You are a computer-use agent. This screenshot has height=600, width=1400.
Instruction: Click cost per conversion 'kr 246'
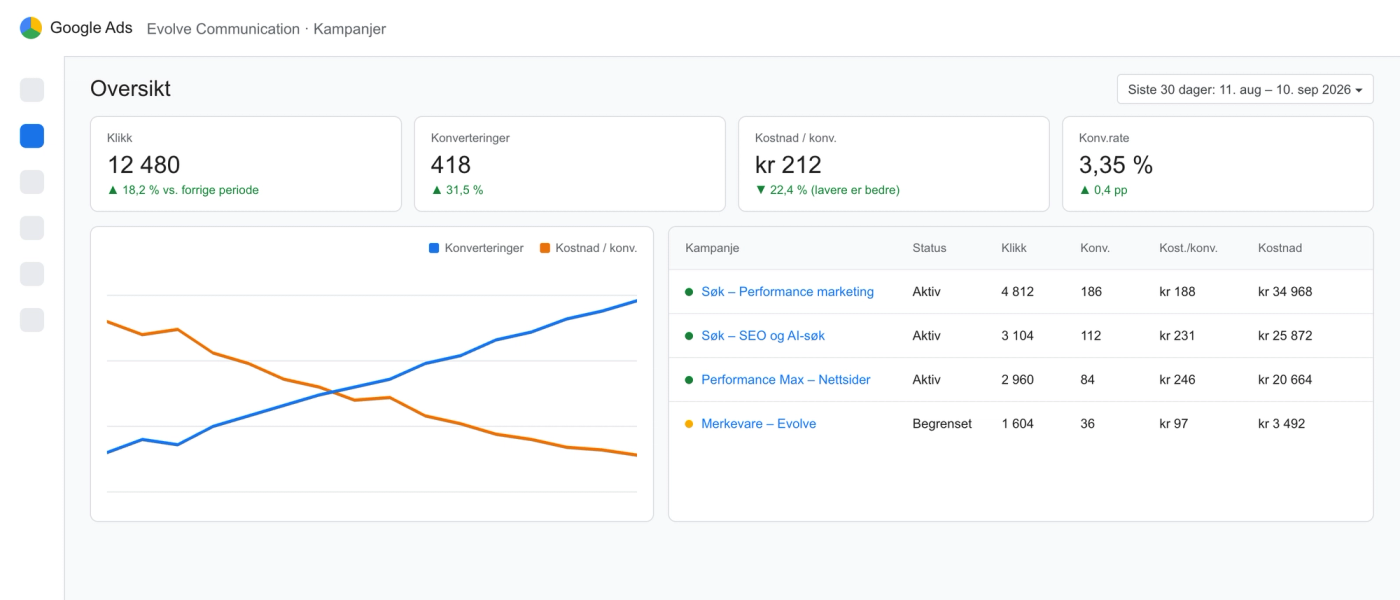point(1177,380)
